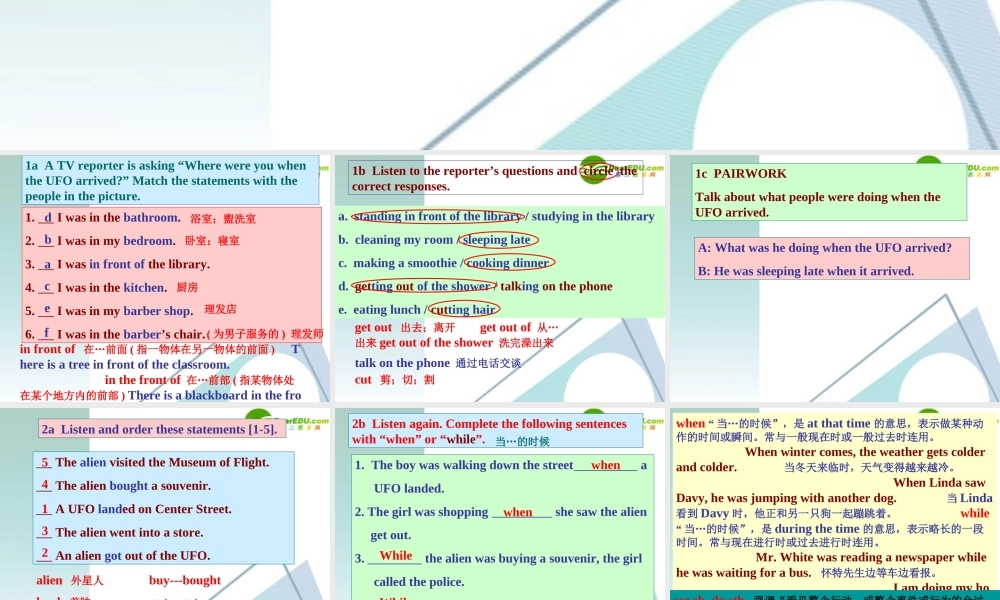Select '2 An alien got out of the UFO.'
Image resolution: width=1000 pixels, height=600 pixels.
tap(124, 555)
